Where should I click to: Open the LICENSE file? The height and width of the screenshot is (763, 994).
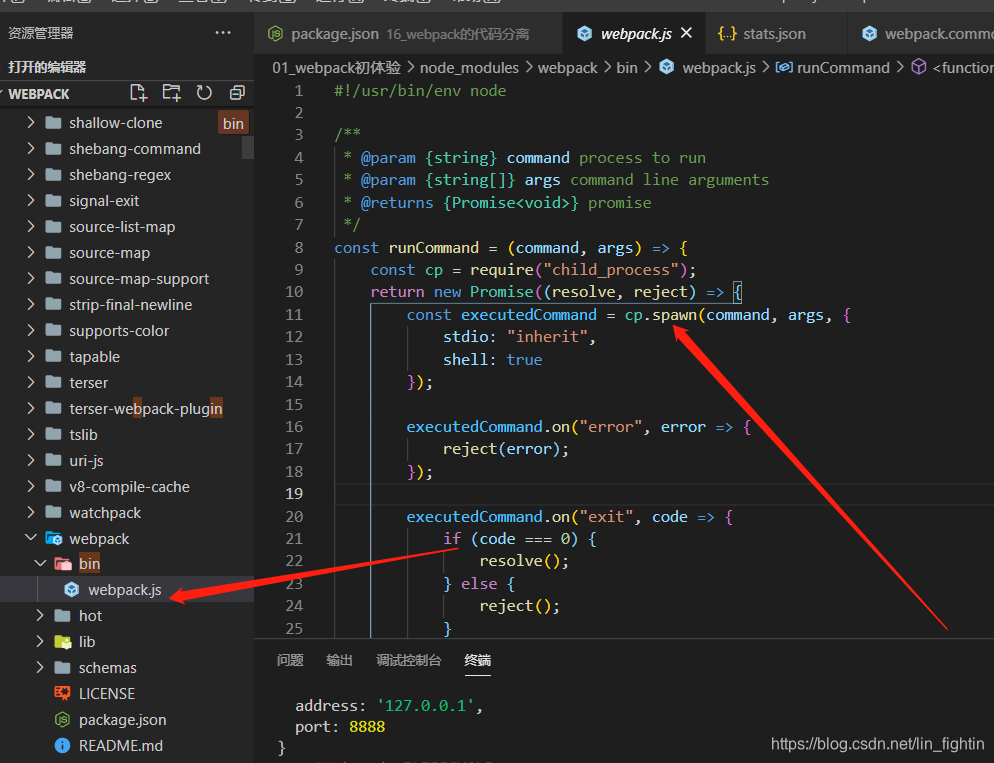click(x=106, y=694)
